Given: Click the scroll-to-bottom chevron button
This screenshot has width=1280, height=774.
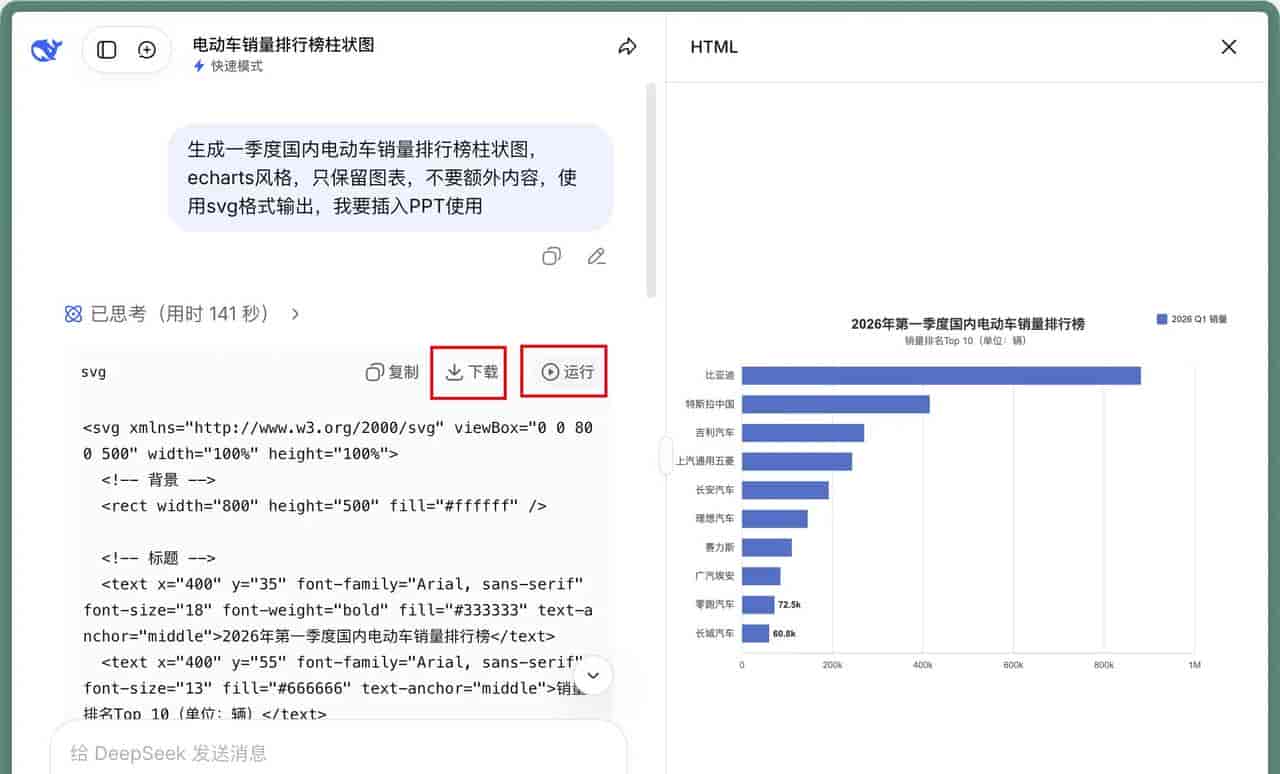Looking at the screenshot, I should point(593,676).
